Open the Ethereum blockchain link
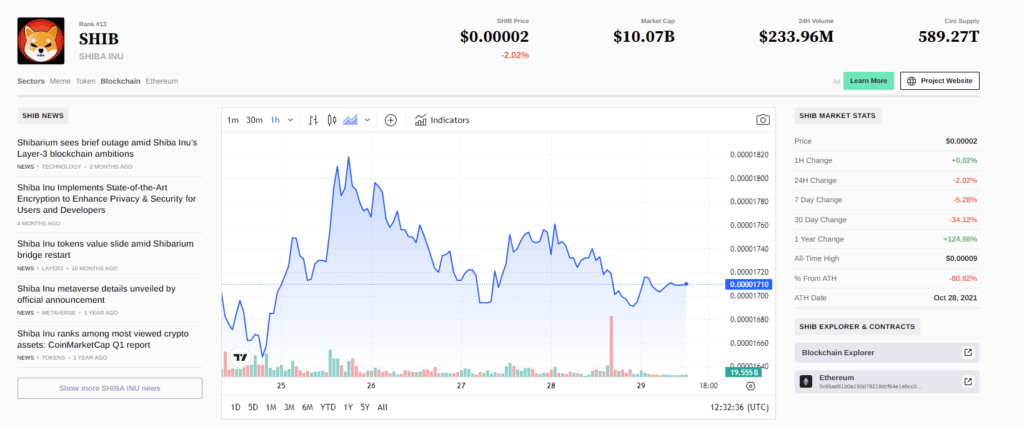 pos(161,82)
